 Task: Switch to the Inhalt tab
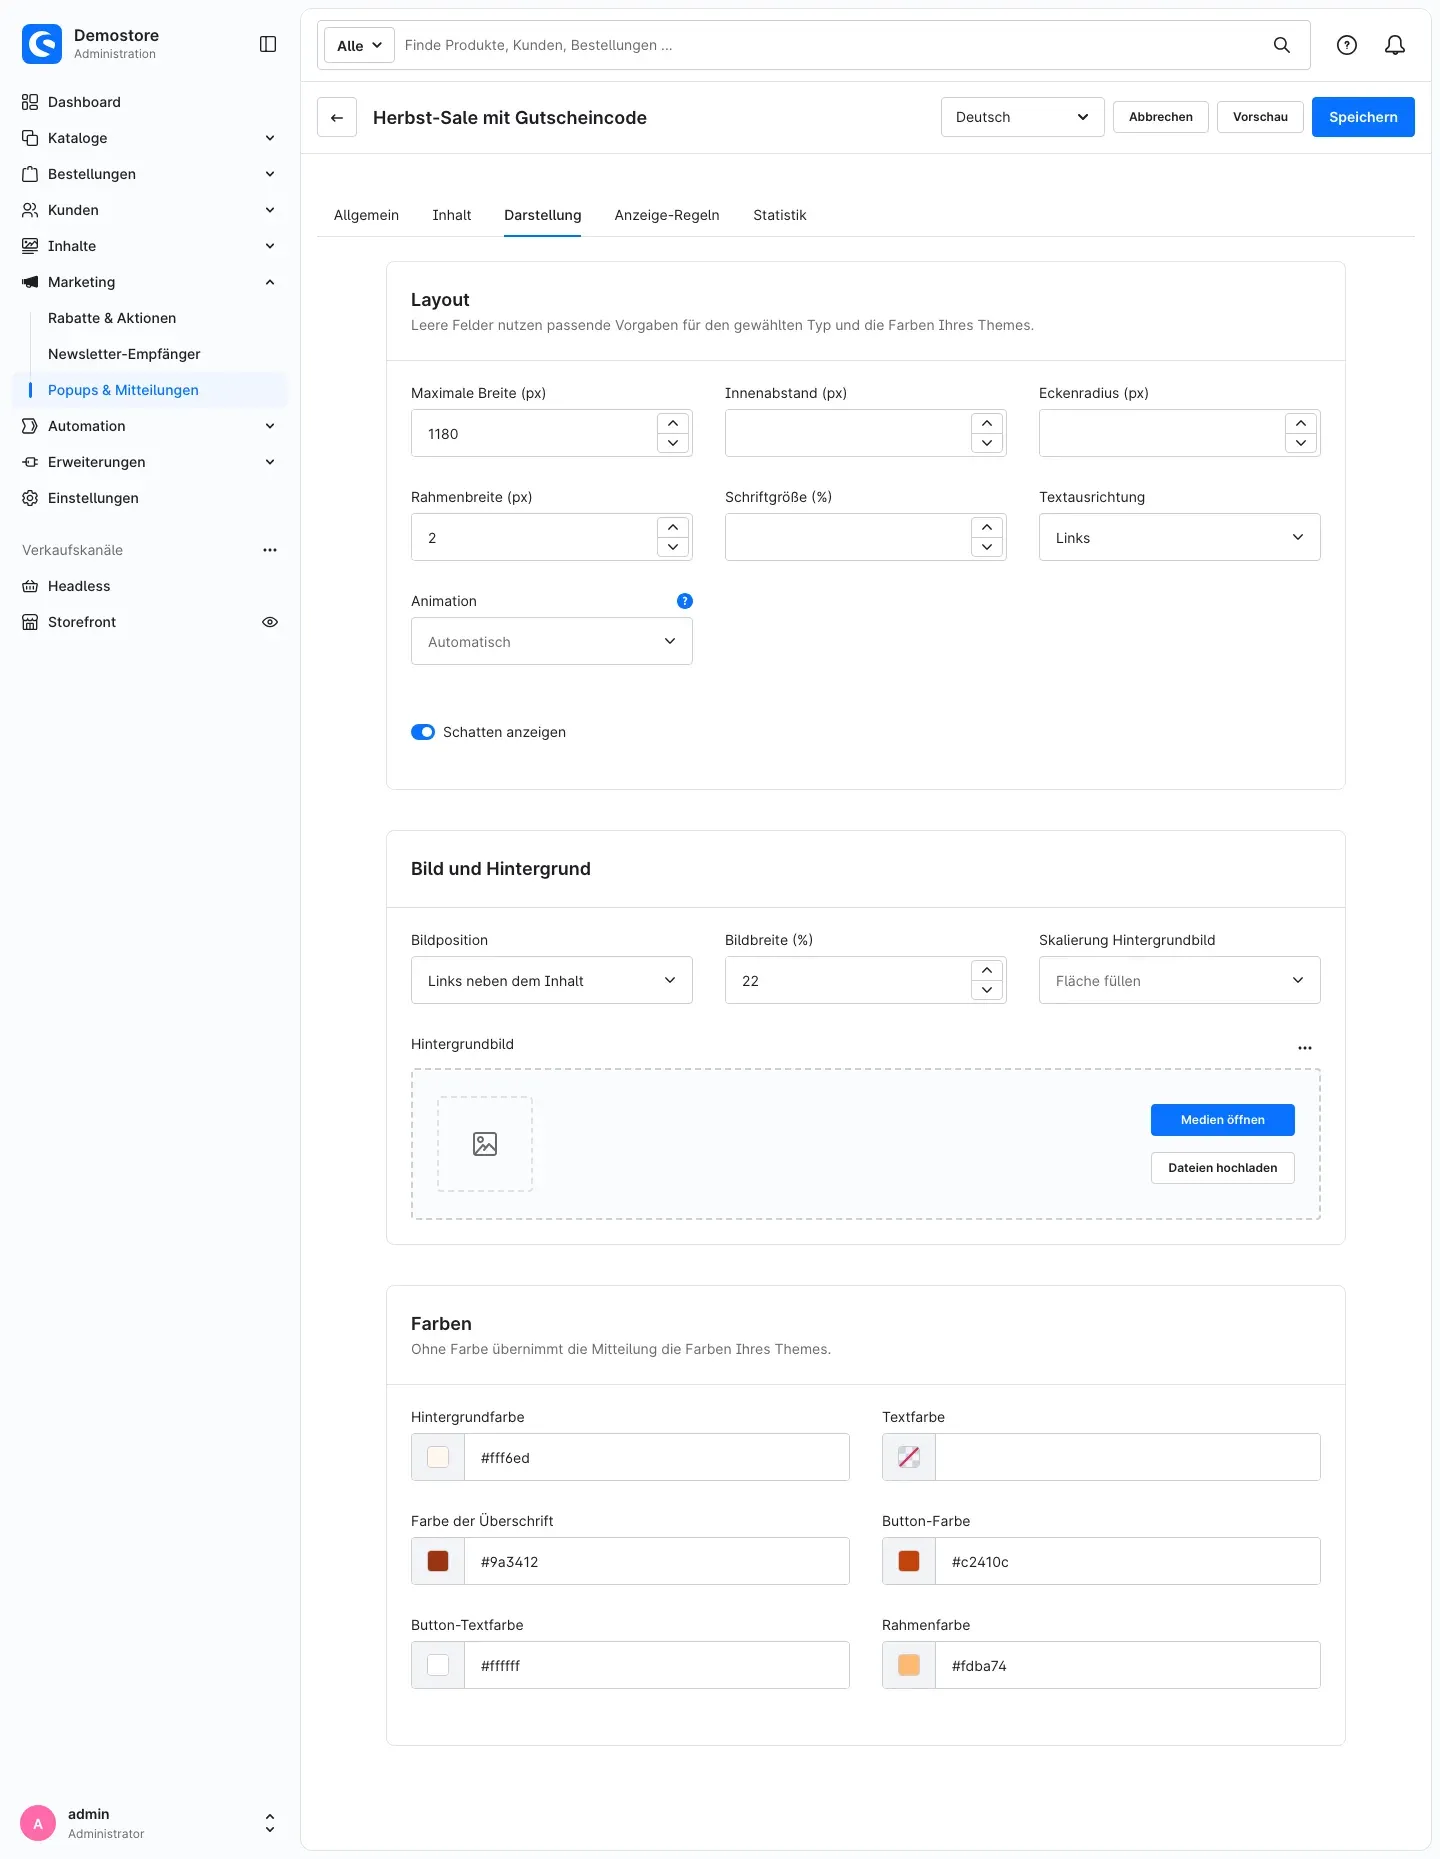click(451, 215)
